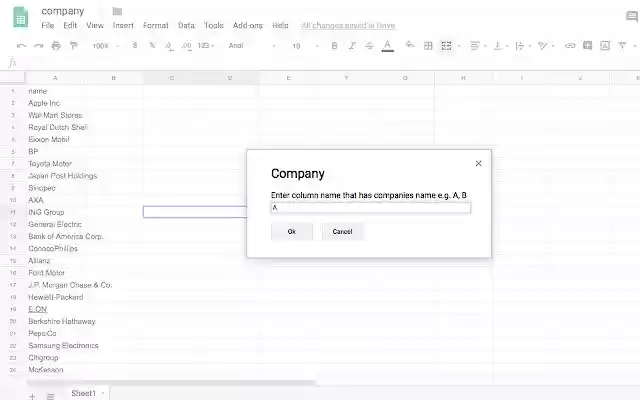Screen dimensions: 640x400
Task: Click the print icon
Action: click(56, 46)
